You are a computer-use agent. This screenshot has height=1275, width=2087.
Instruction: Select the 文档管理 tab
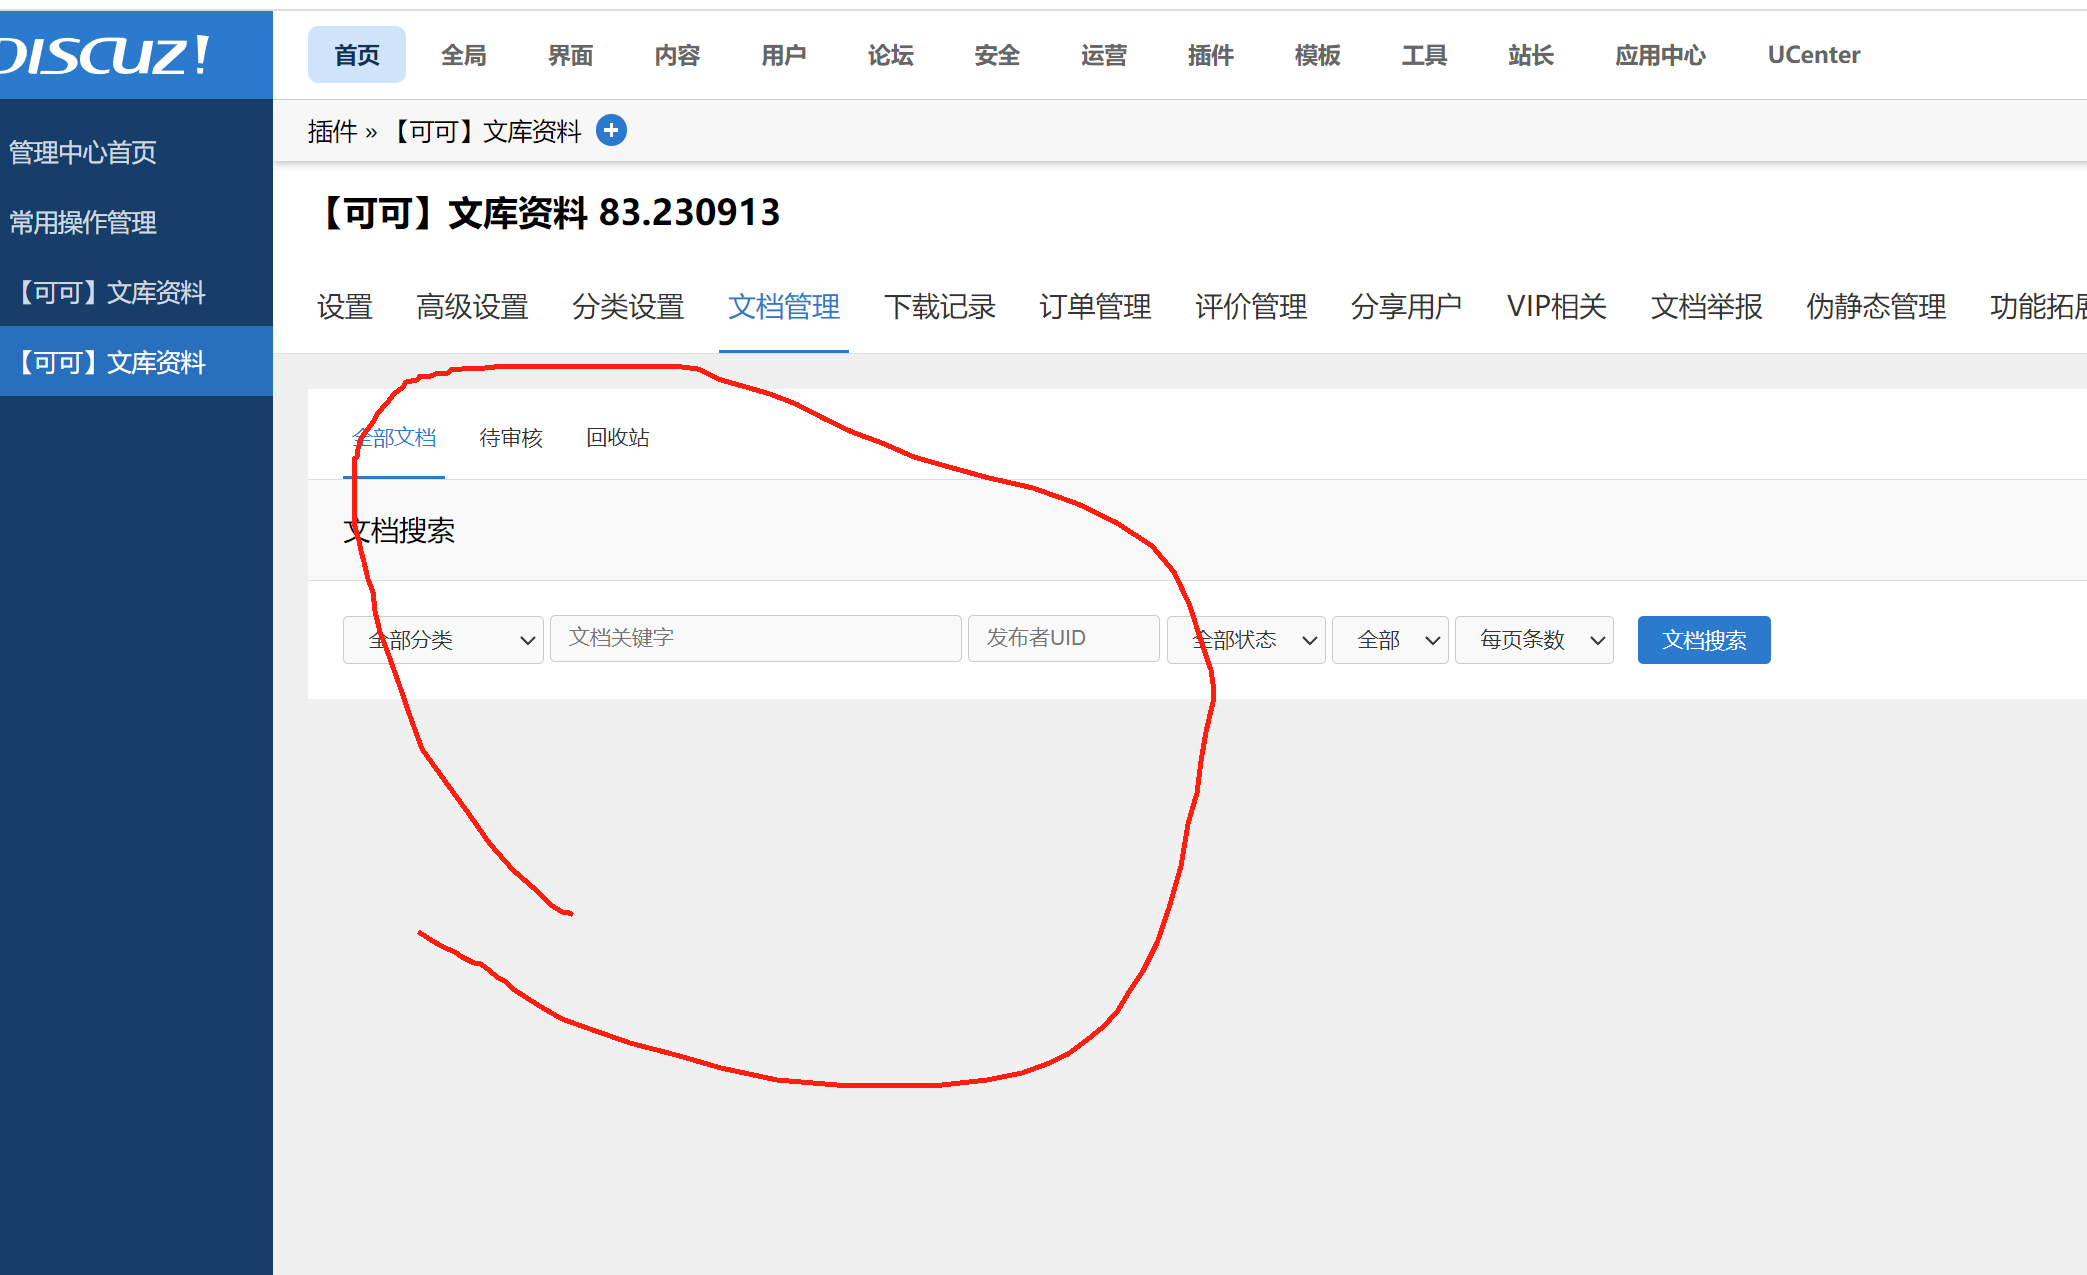(784, 306)
